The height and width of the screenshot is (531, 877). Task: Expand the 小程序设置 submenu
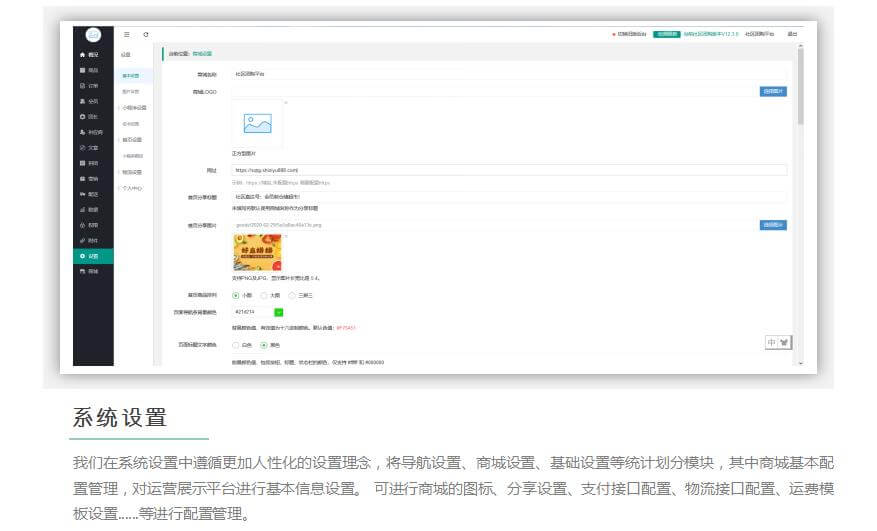pos(133,107)
